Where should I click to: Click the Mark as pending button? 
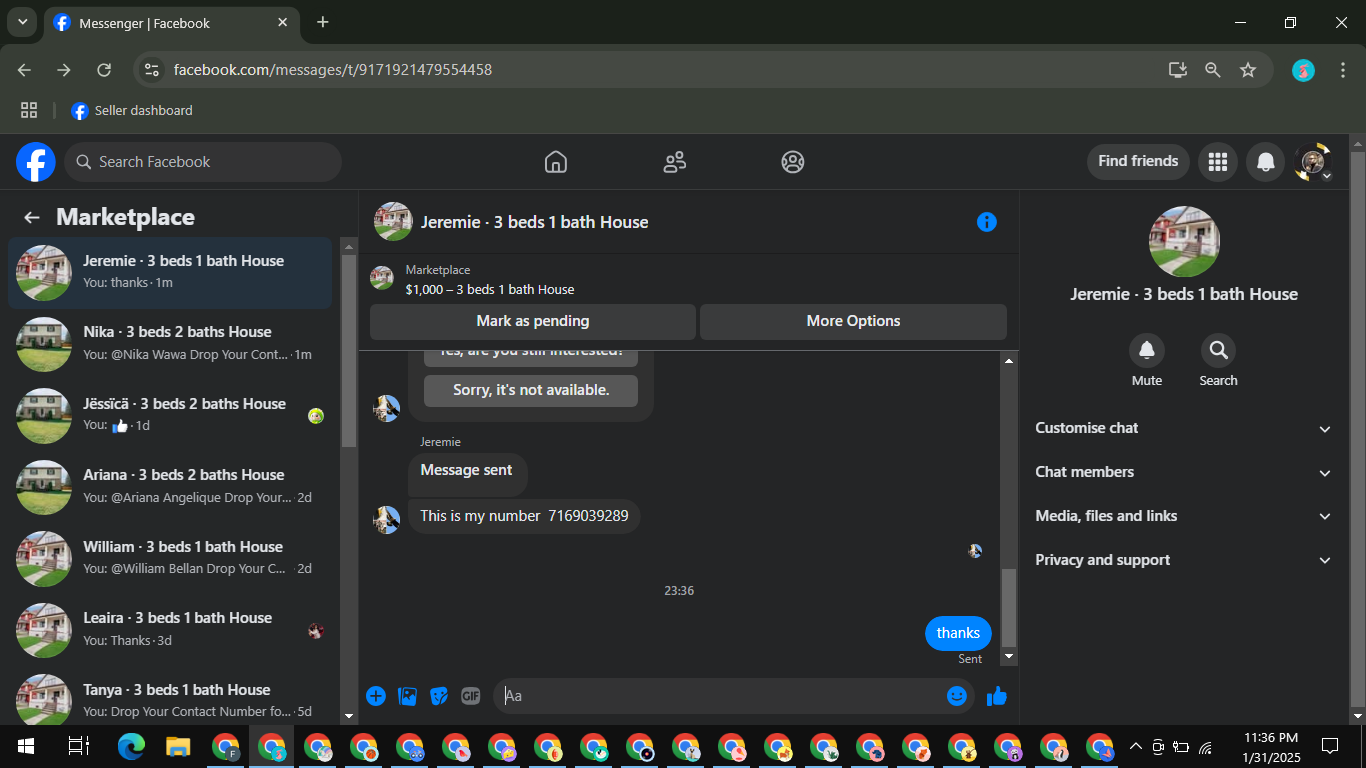(533, 321)
